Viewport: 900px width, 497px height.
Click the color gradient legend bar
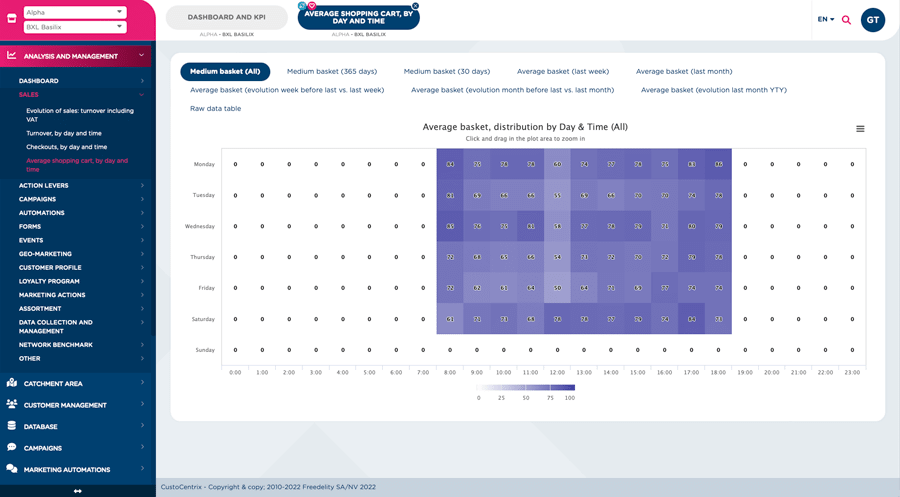526,387
